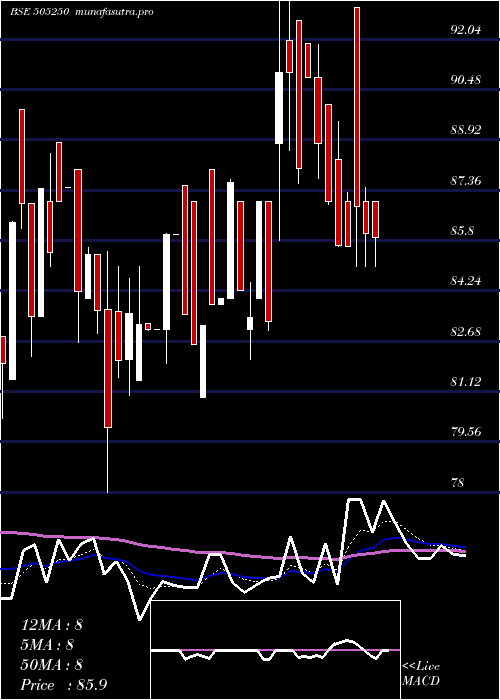Screen dimensions: 500x700
Task: Click the 87.36 price axis label
Action: 467,181
